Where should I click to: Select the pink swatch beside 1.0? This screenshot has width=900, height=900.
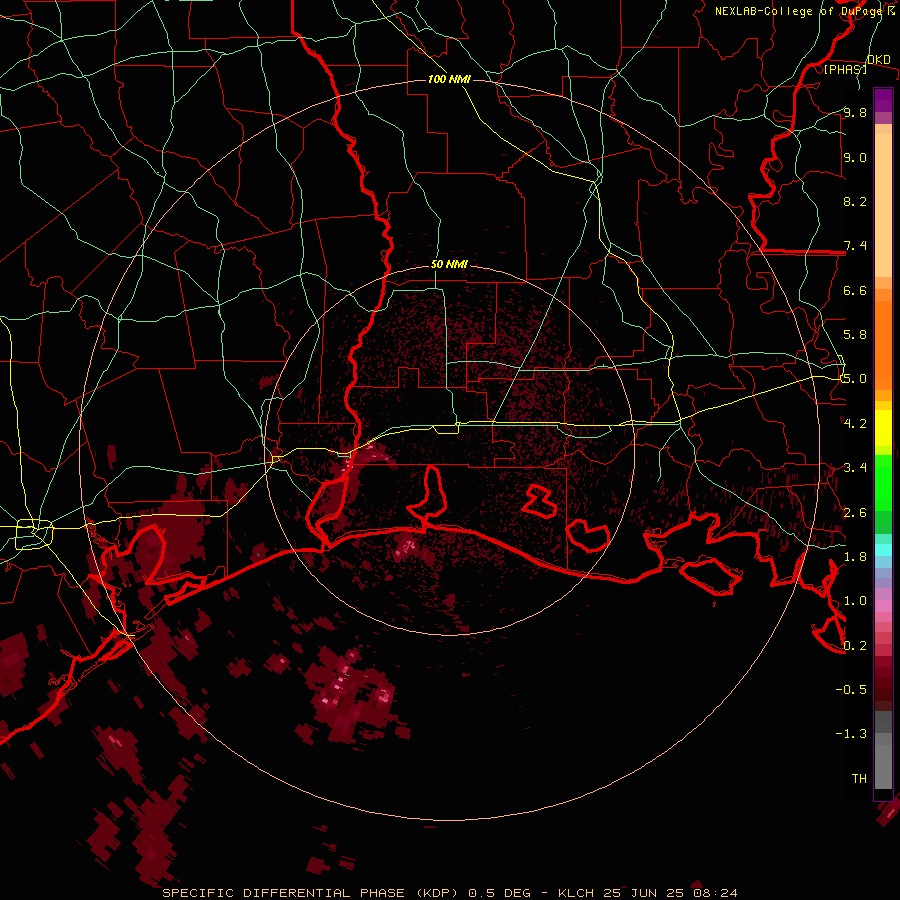883,605
